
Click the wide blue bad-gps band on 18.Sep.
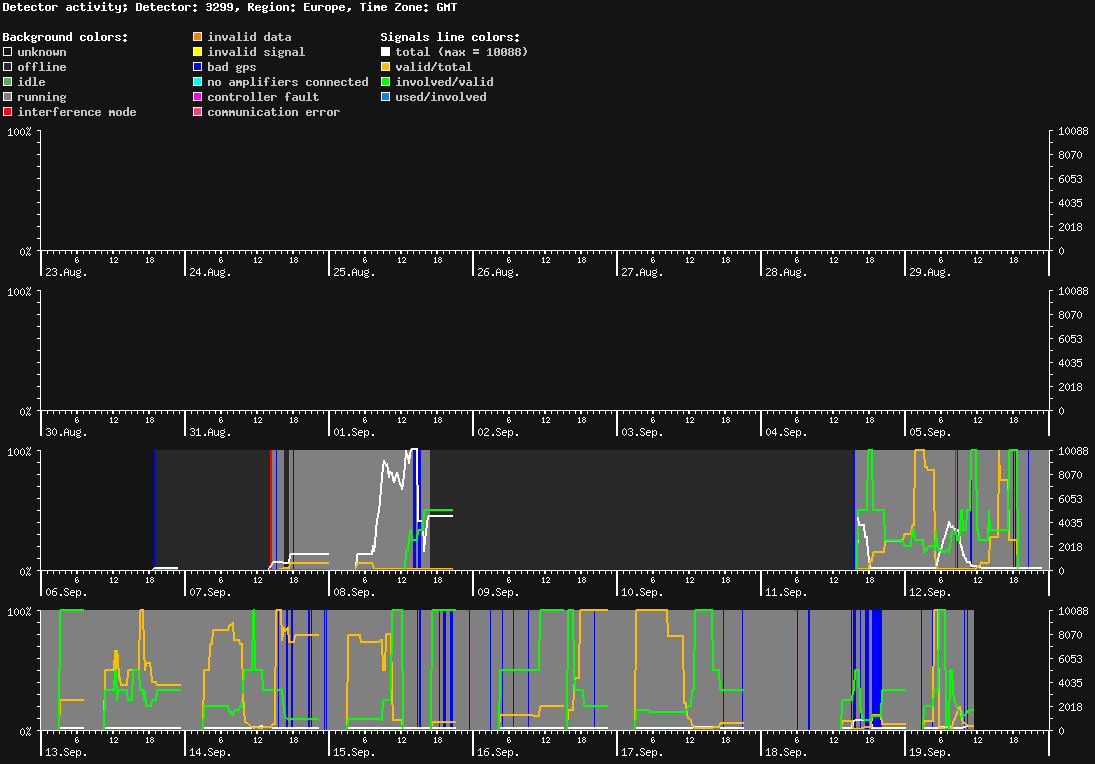coord(876,669)
